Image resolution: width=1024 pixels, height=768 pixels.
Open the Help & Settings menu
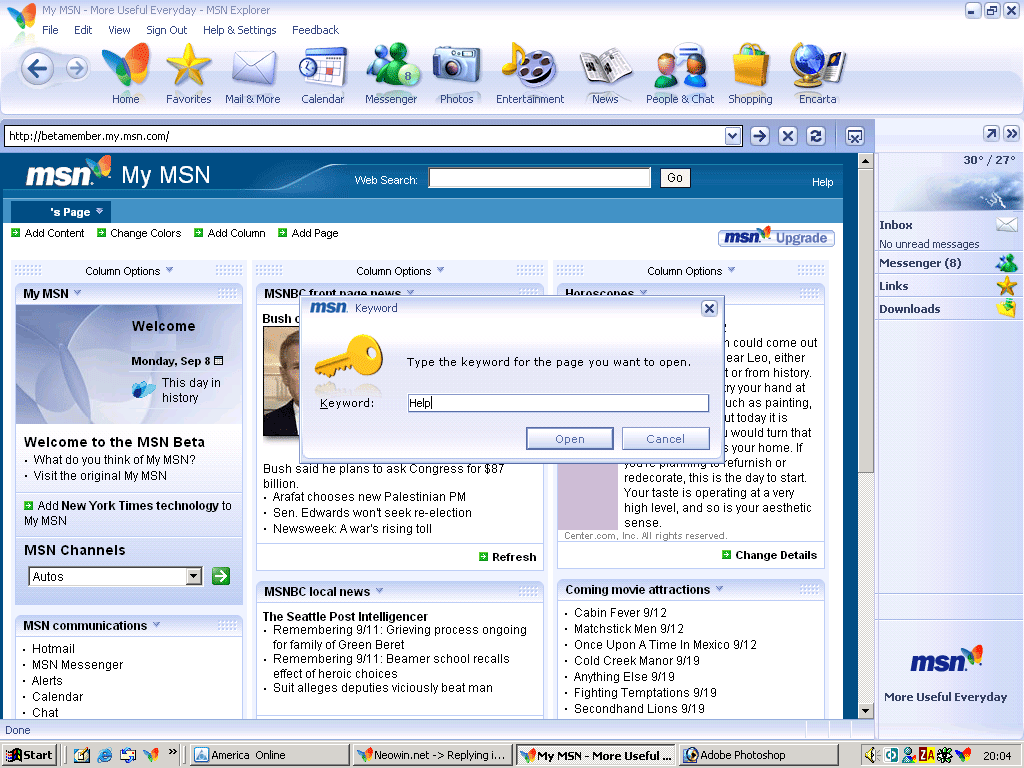(x=240, y=30)
